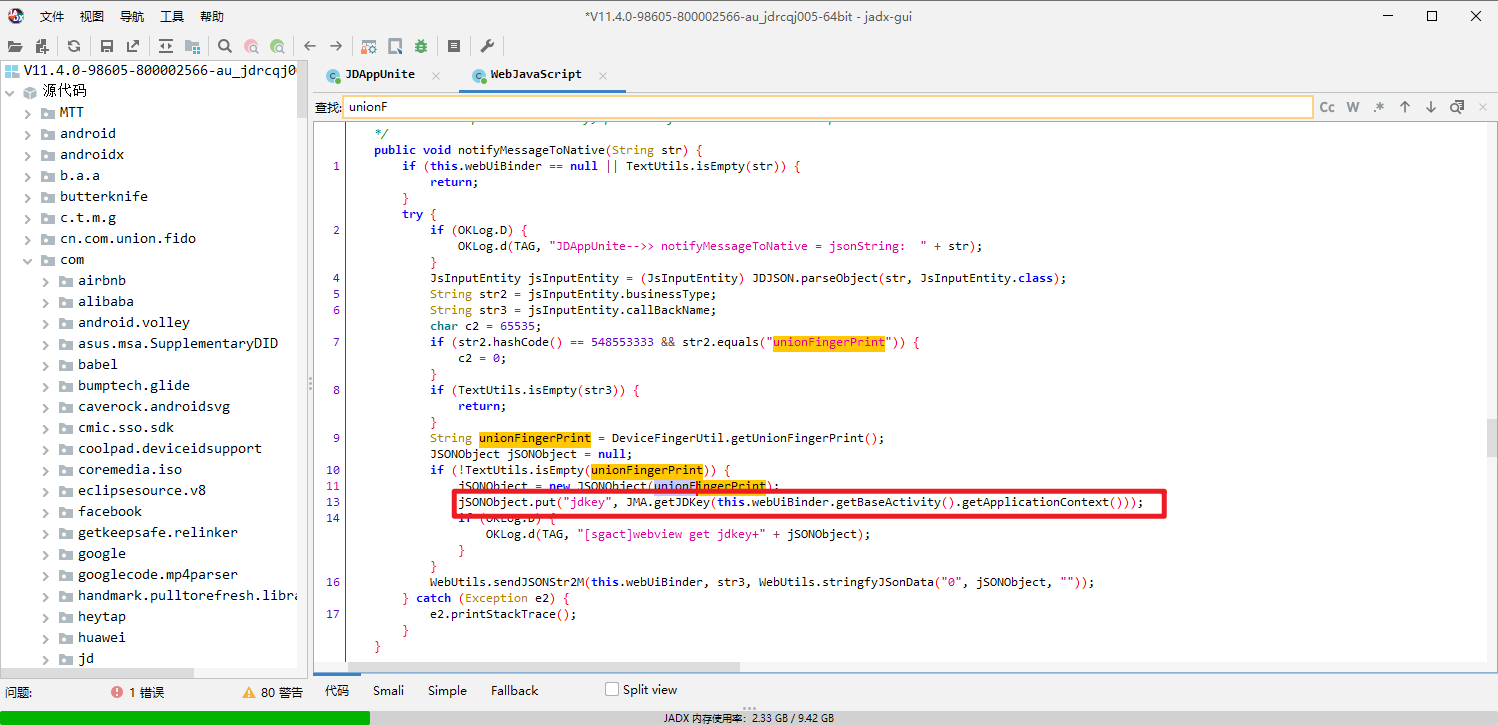Screen dimensions: 1498x725
Task: Toggle the deobfuscation icon
Action: coord(369,46)
